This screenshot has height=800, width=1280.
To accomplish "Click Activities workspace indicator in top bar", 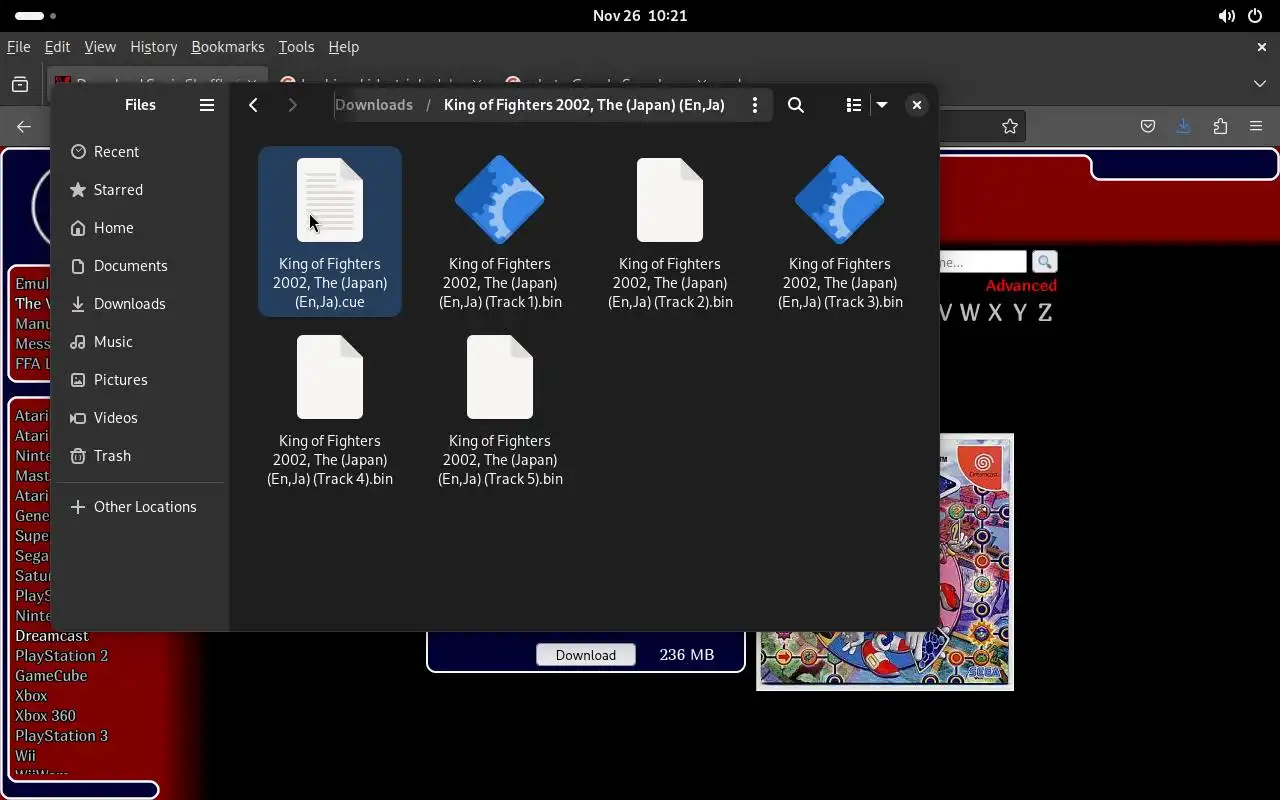I will [36, 16].
